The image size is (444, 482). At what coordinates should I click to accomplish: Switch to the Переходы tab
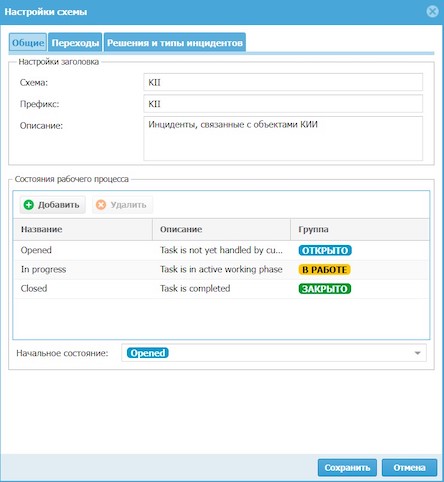[75, 43]
